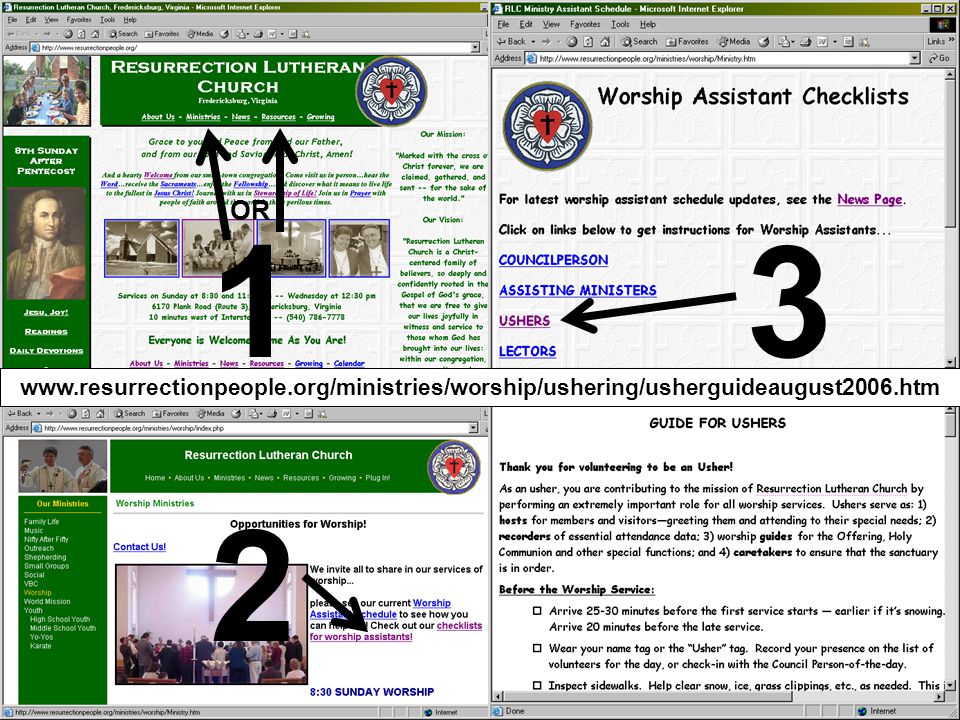This screenshot has width=960, height=720.
Task: Click the ASSISTING MINISTERS link
Action: point(577,290)
